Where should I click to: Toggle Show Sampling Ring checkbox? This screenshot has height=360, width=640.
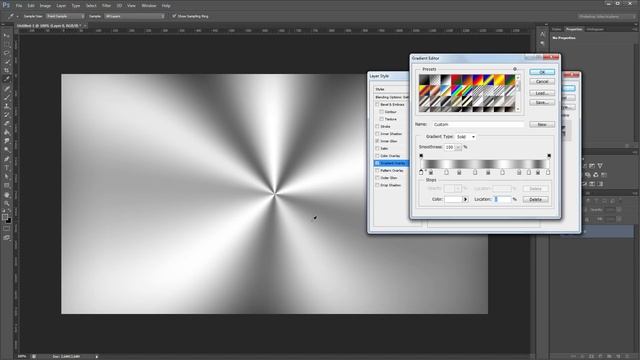pos(174,16)
